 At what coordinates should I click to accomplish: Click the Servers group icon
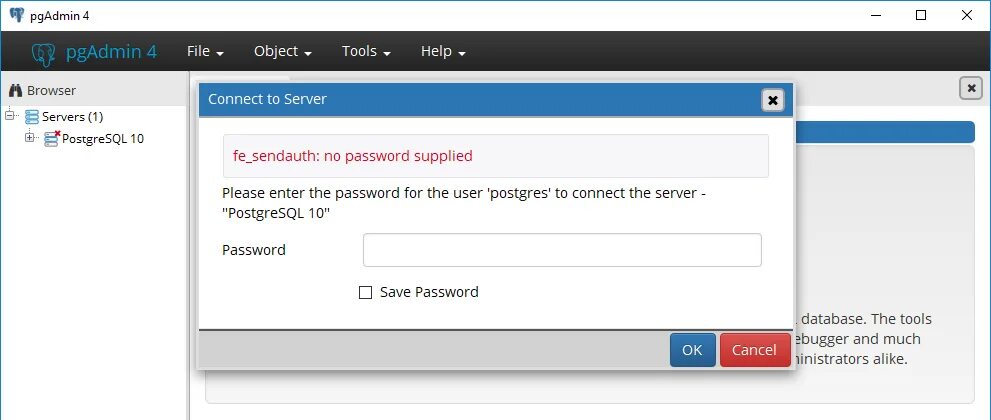(x=32, y=117)
